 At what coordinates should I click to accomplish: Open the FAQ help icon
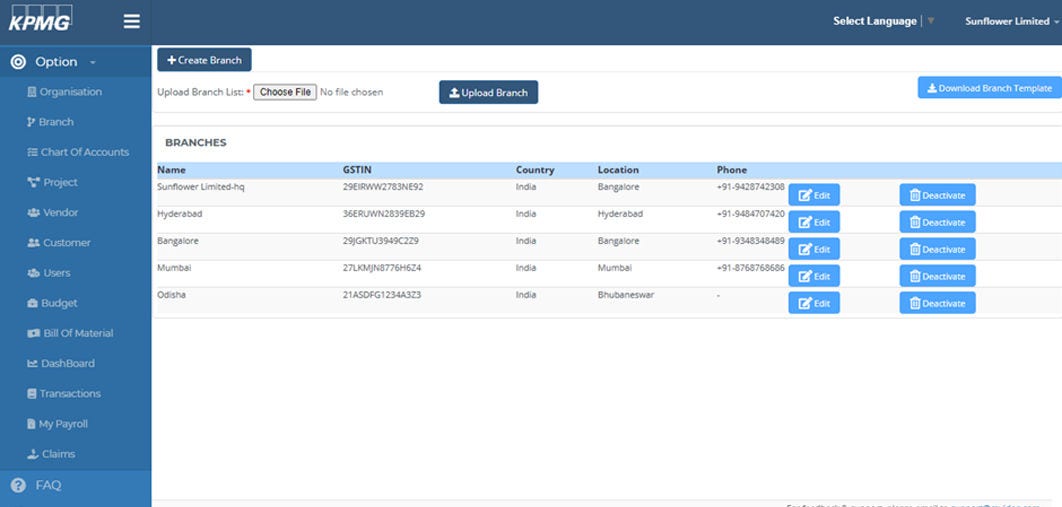(x=18, y=485)
